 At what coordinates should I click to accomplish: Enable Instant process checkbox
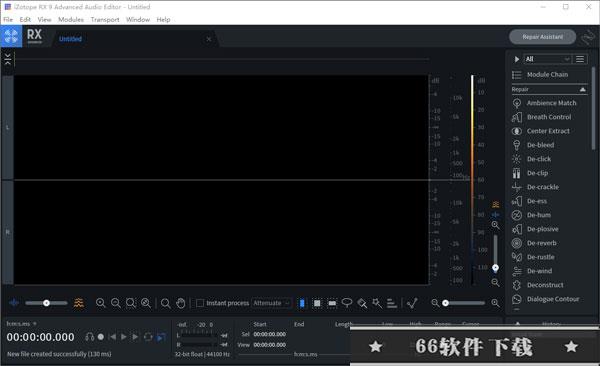tap(200, 303)
